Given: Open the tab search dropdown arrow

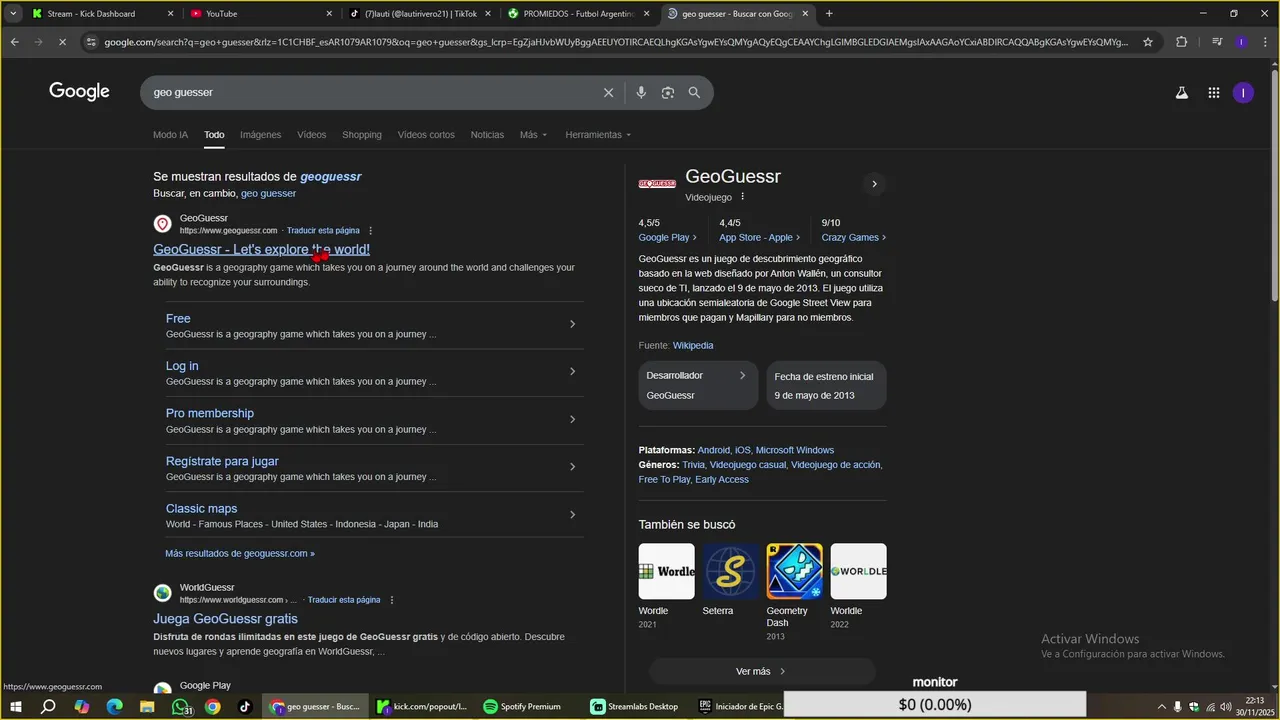Looking at the screenshot, I should click(13, 14).
